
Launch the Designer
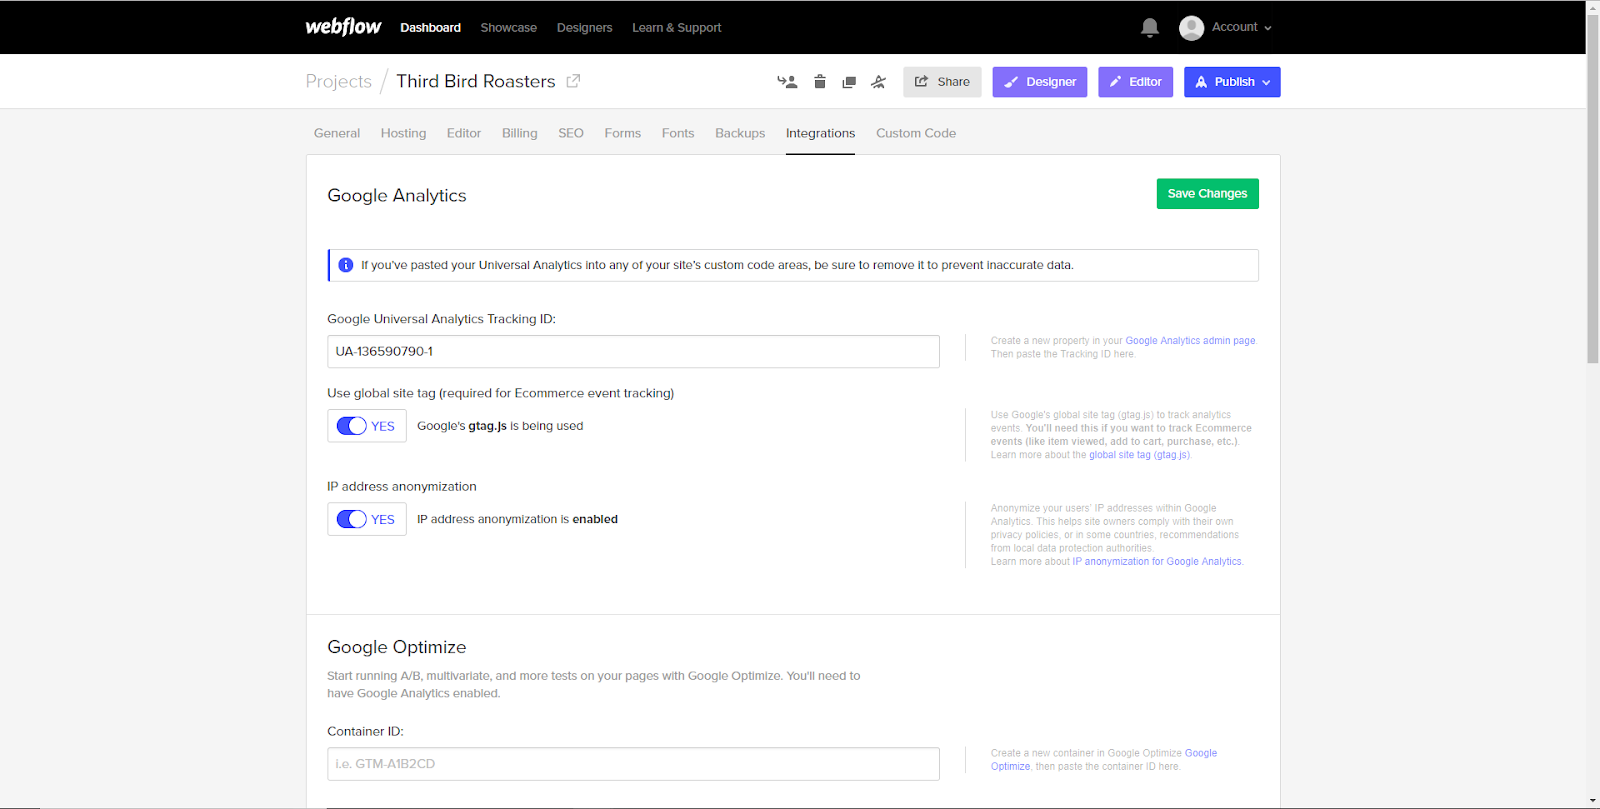tap(1039, 82)
